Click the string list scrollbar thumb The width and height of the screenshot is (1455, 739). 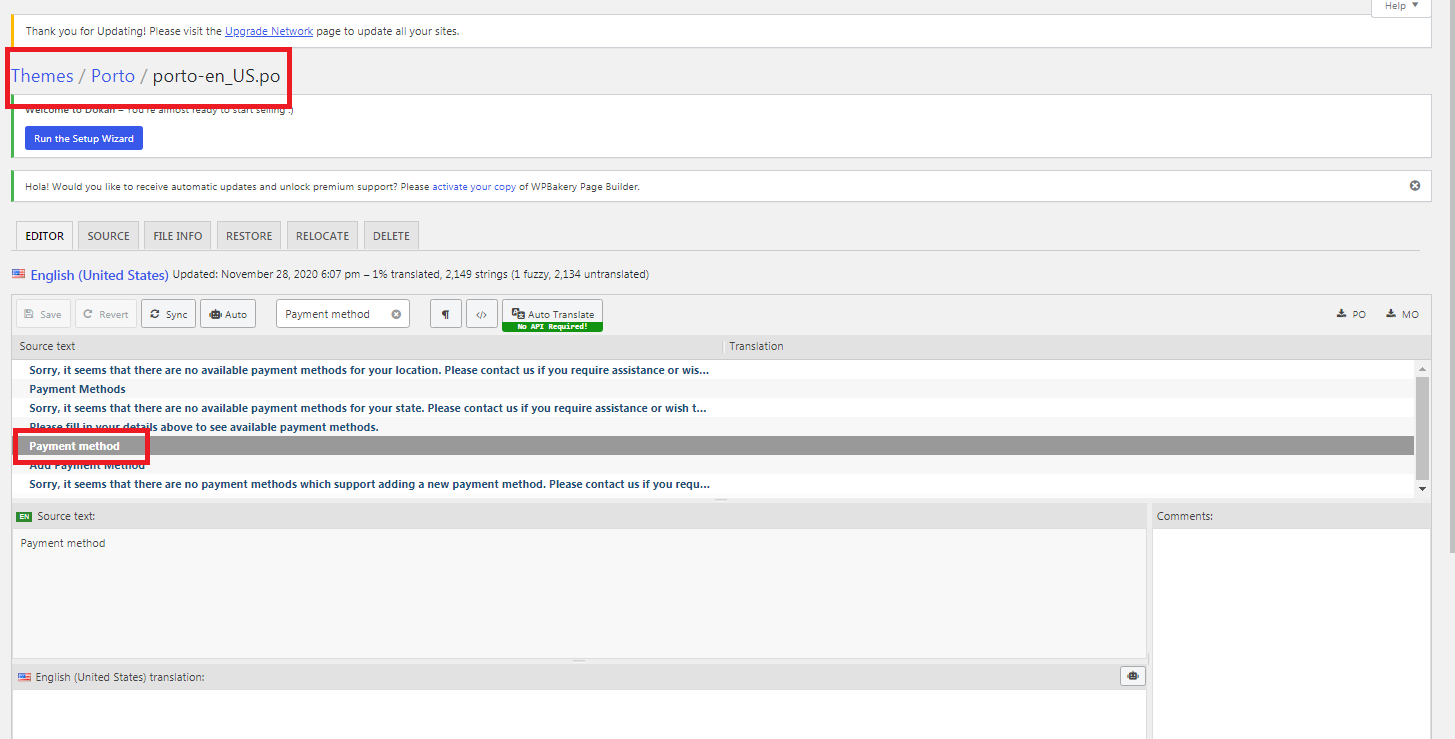click(x=1423, y=427)
